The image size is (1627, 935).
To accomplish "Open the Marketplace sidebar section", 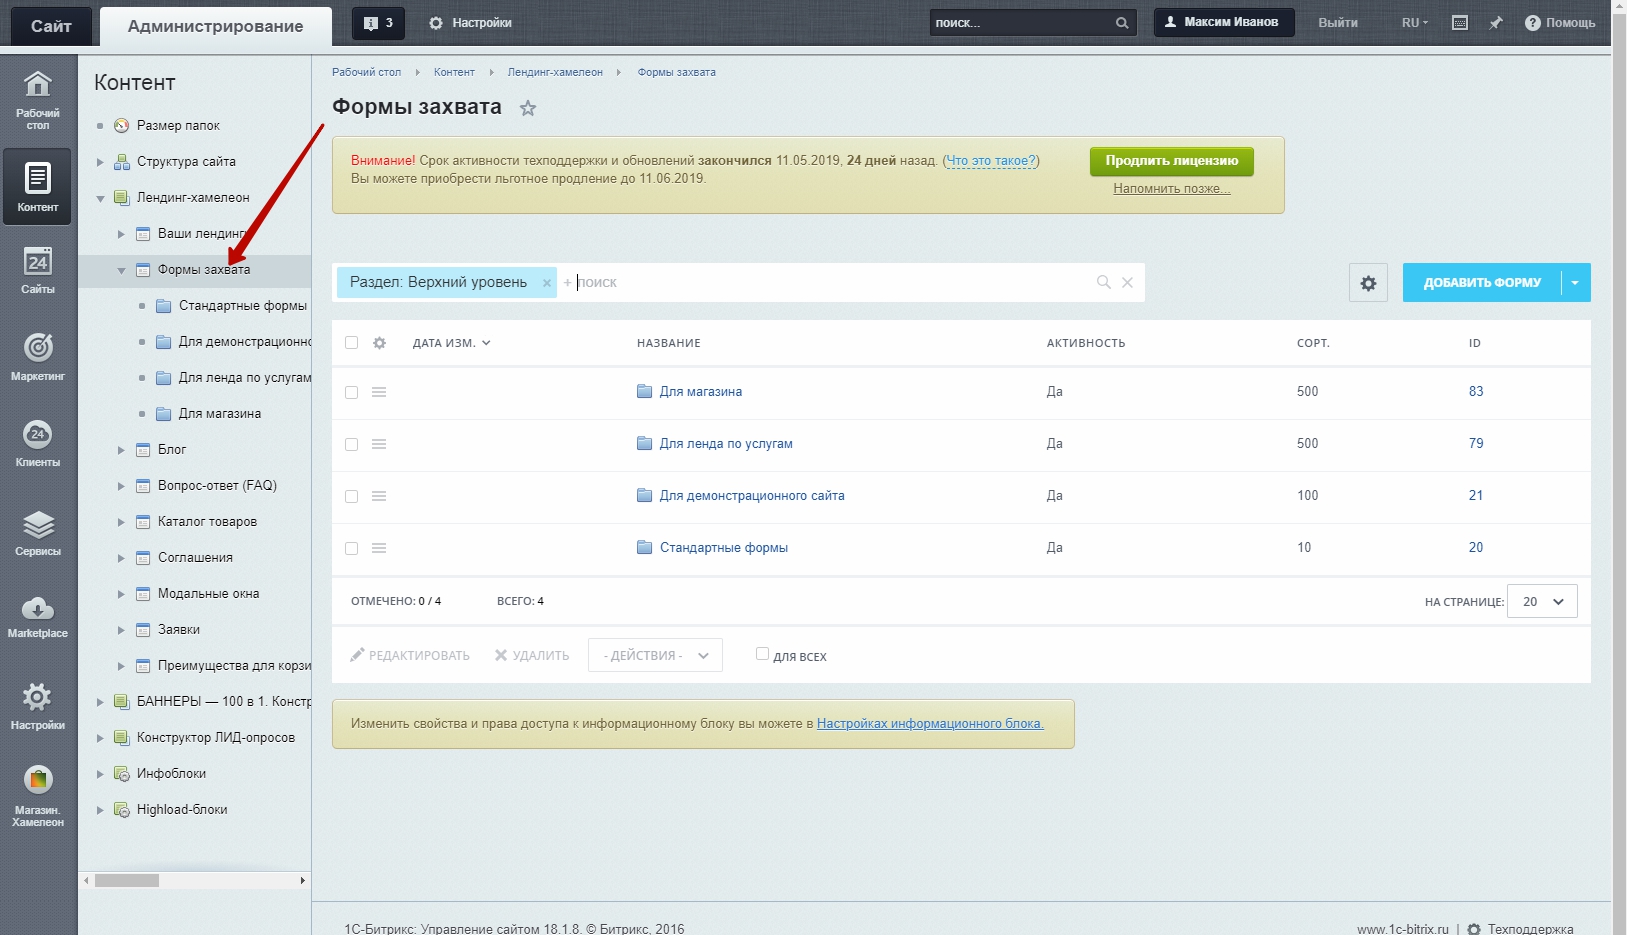I will coord(38,617).
